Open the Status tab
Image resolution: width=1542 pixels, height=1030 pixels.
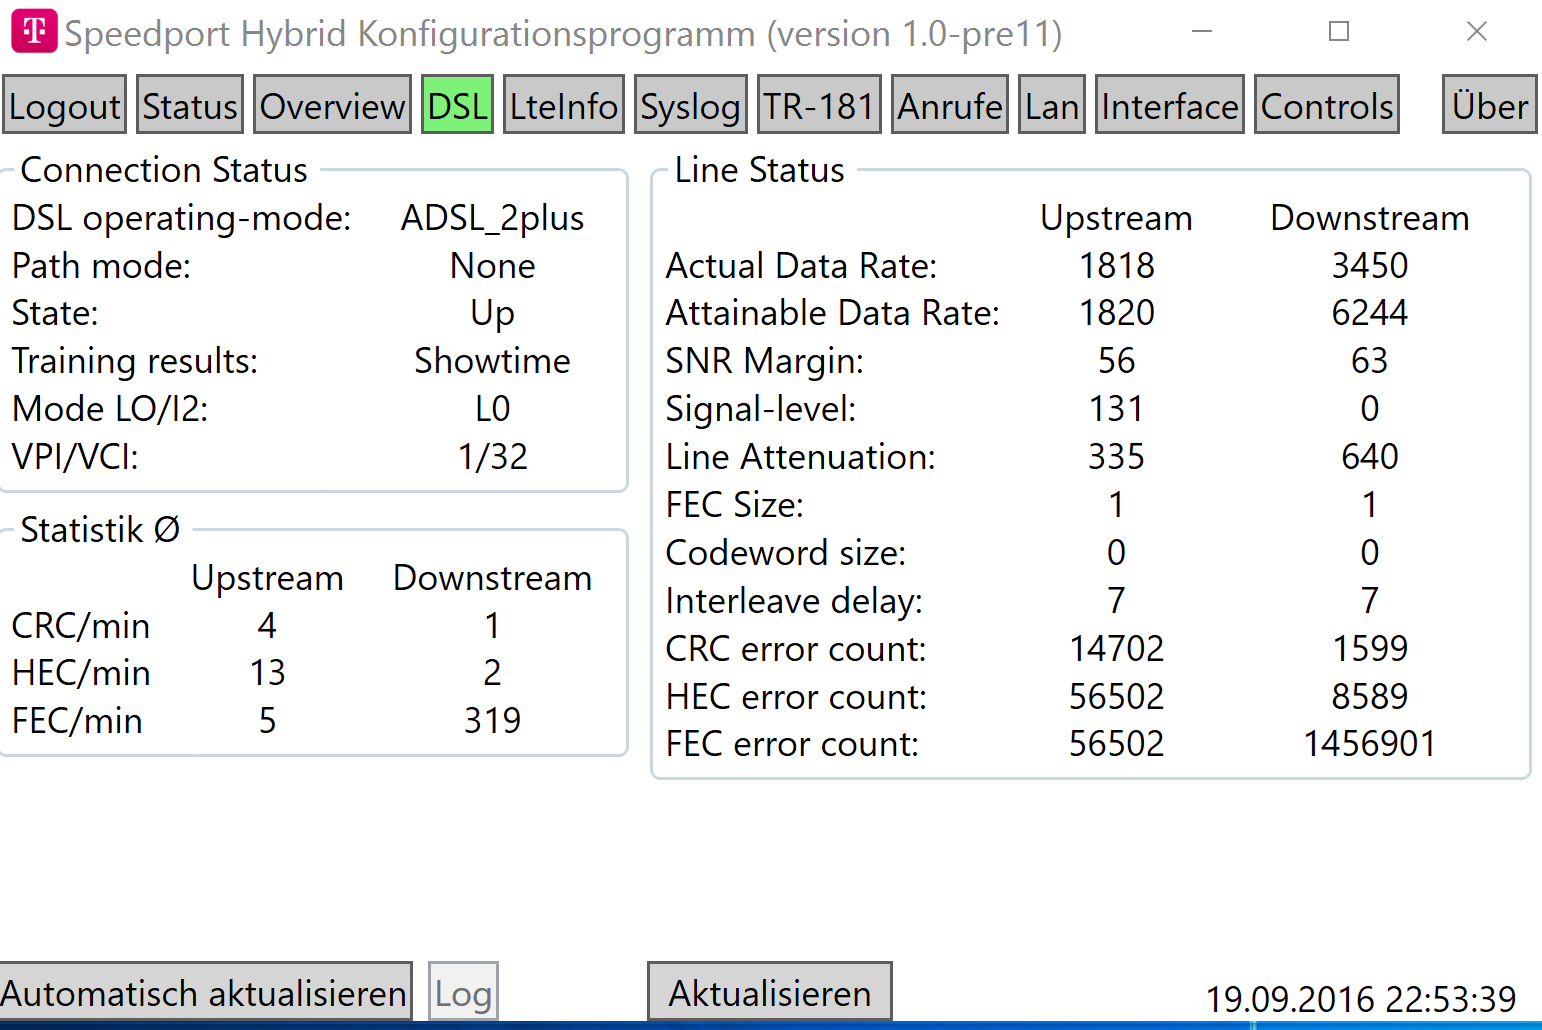tap(190, 105)
